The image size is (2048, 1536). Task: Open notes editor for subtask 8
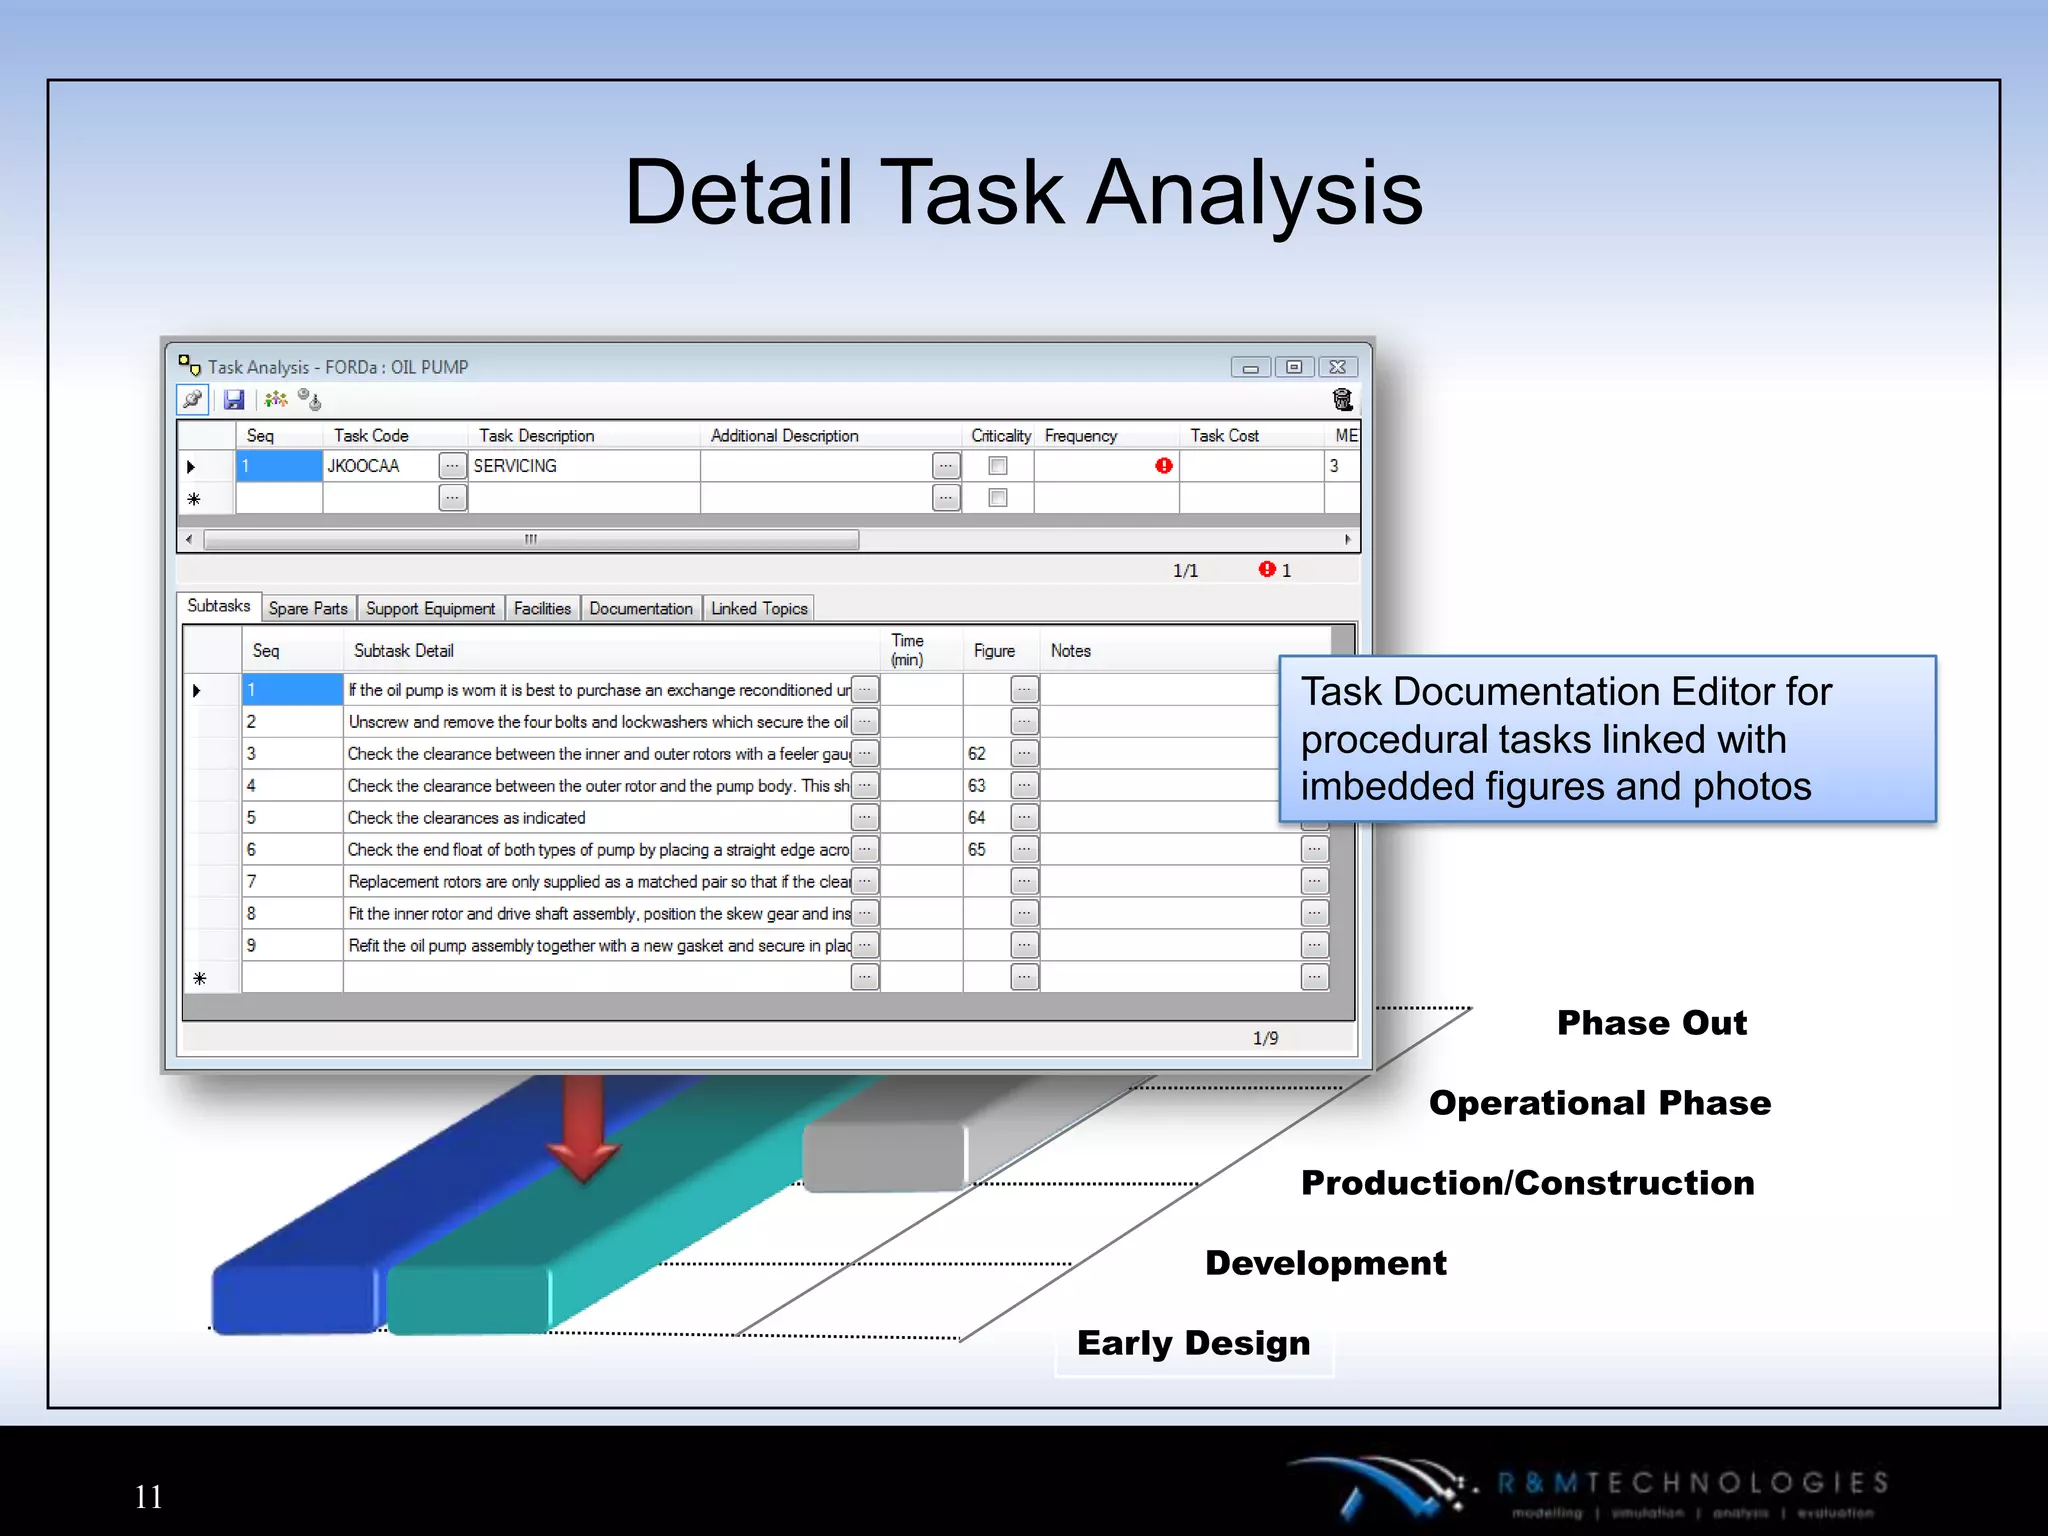[x=1315, y=914]
